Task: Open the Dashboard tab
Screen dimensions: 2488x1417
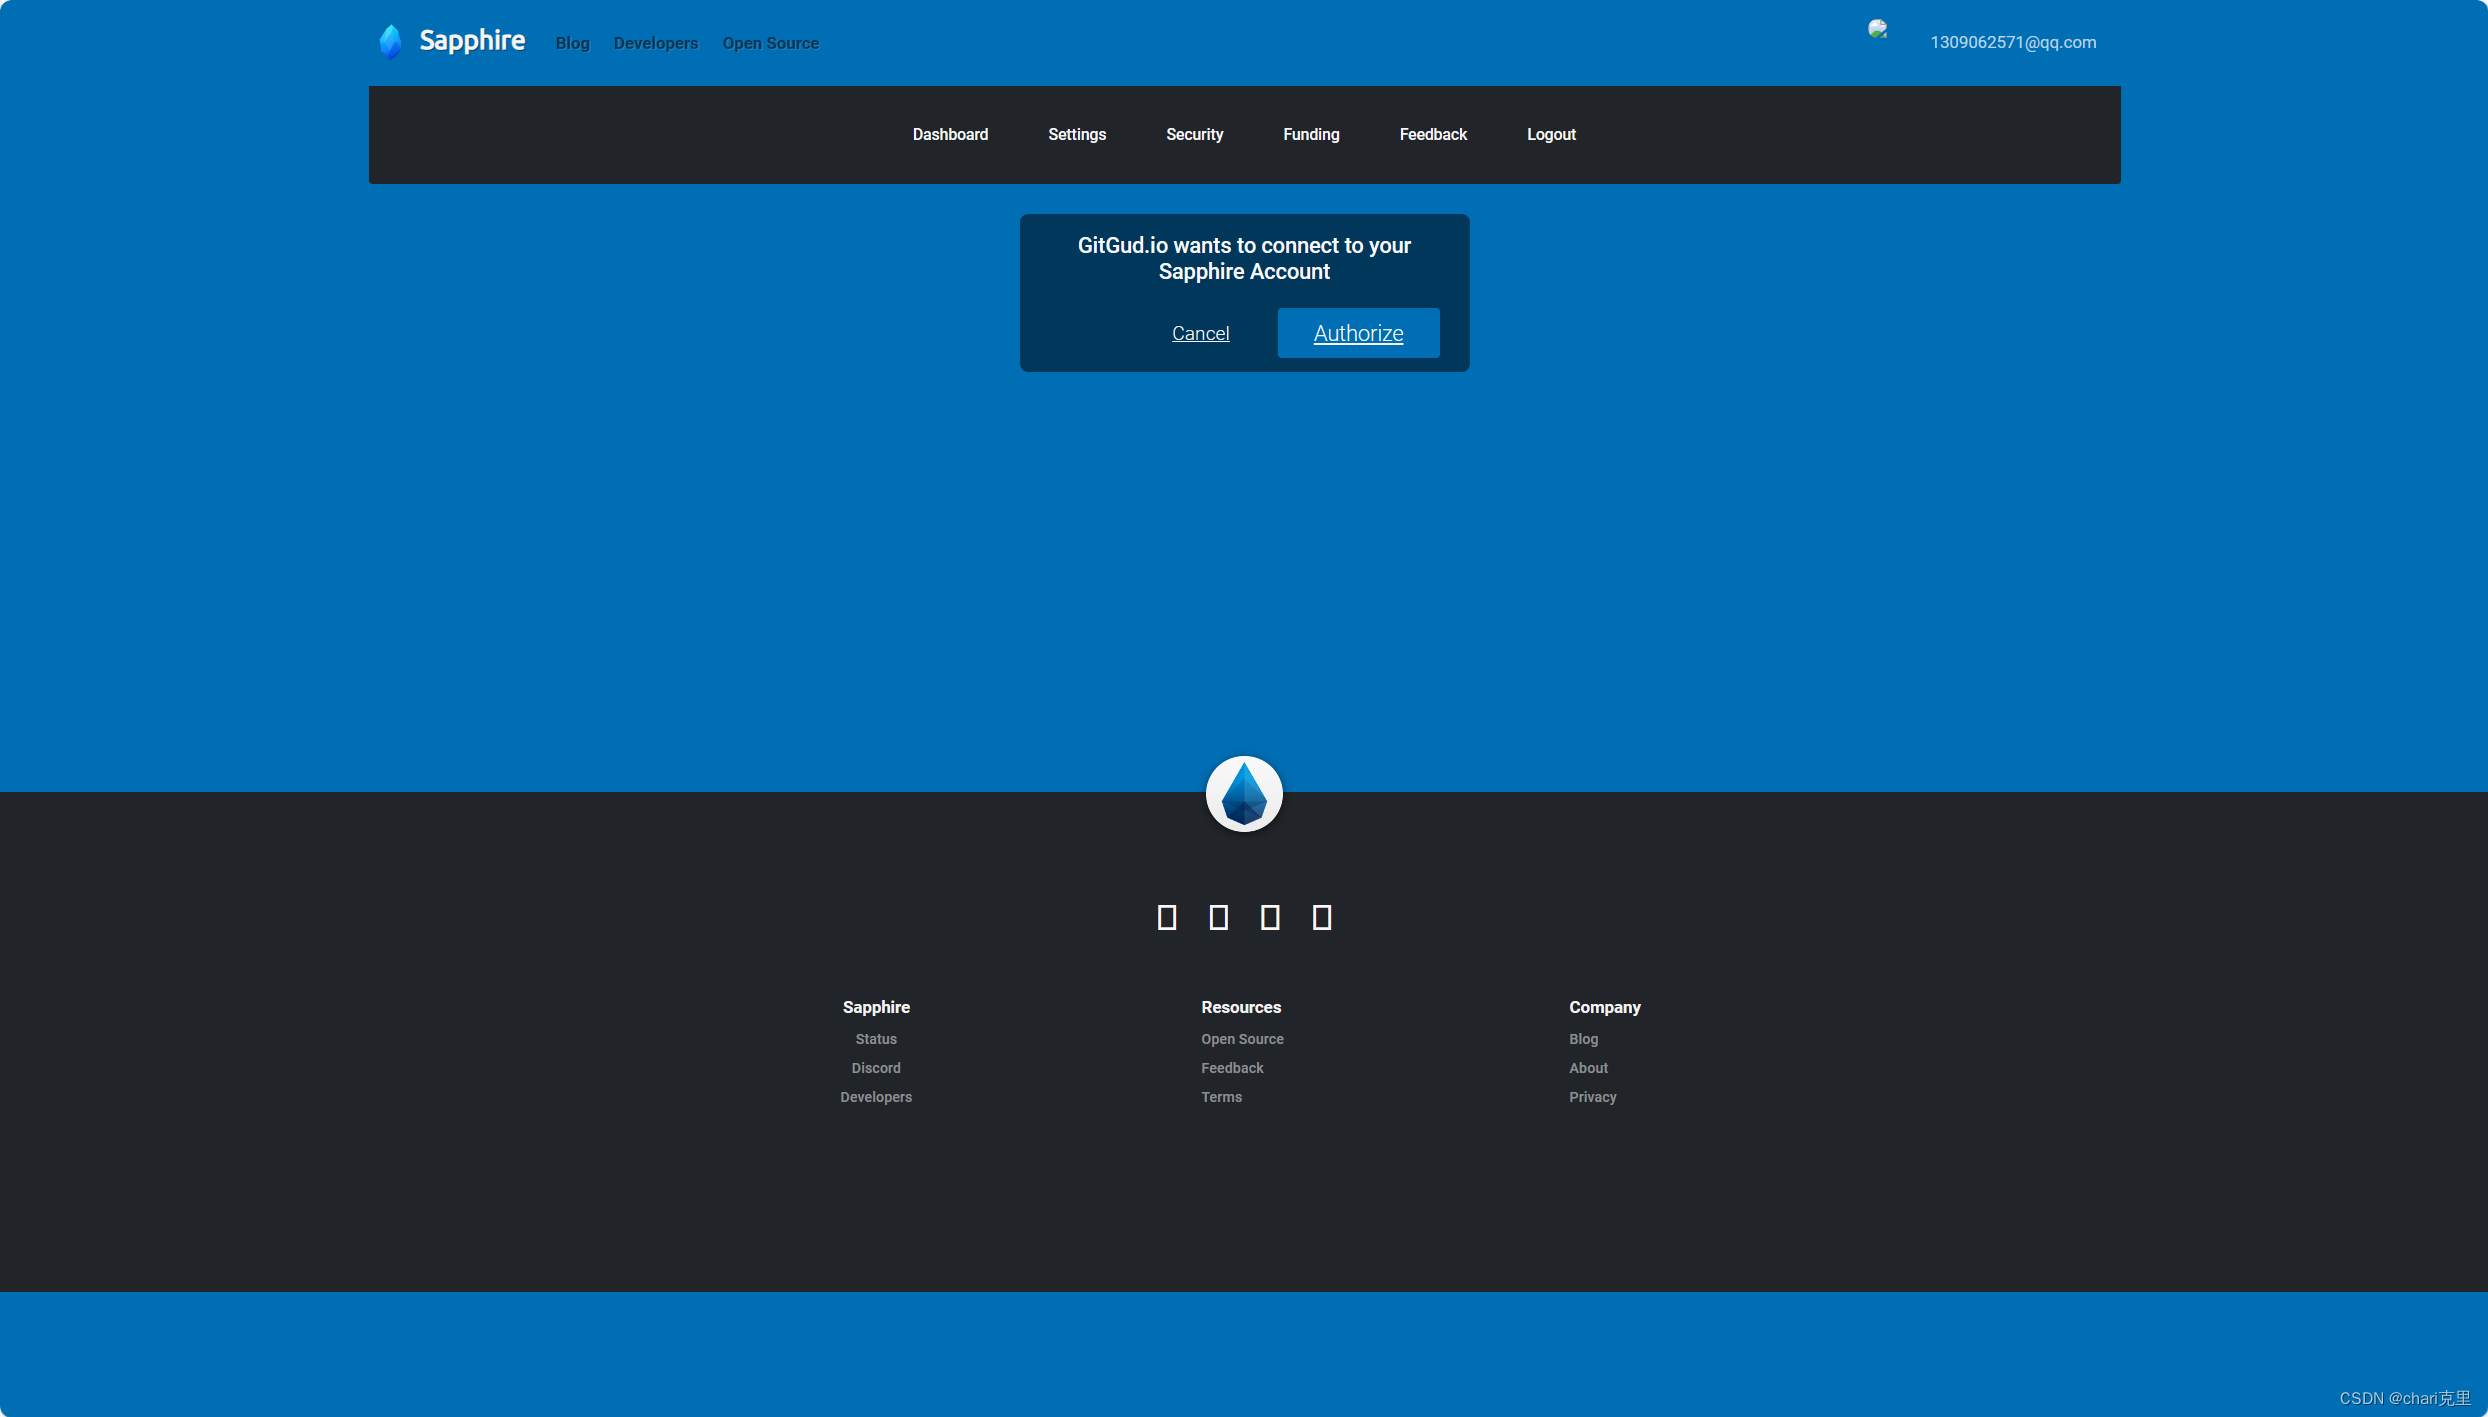Action: [x=950, y=134]
